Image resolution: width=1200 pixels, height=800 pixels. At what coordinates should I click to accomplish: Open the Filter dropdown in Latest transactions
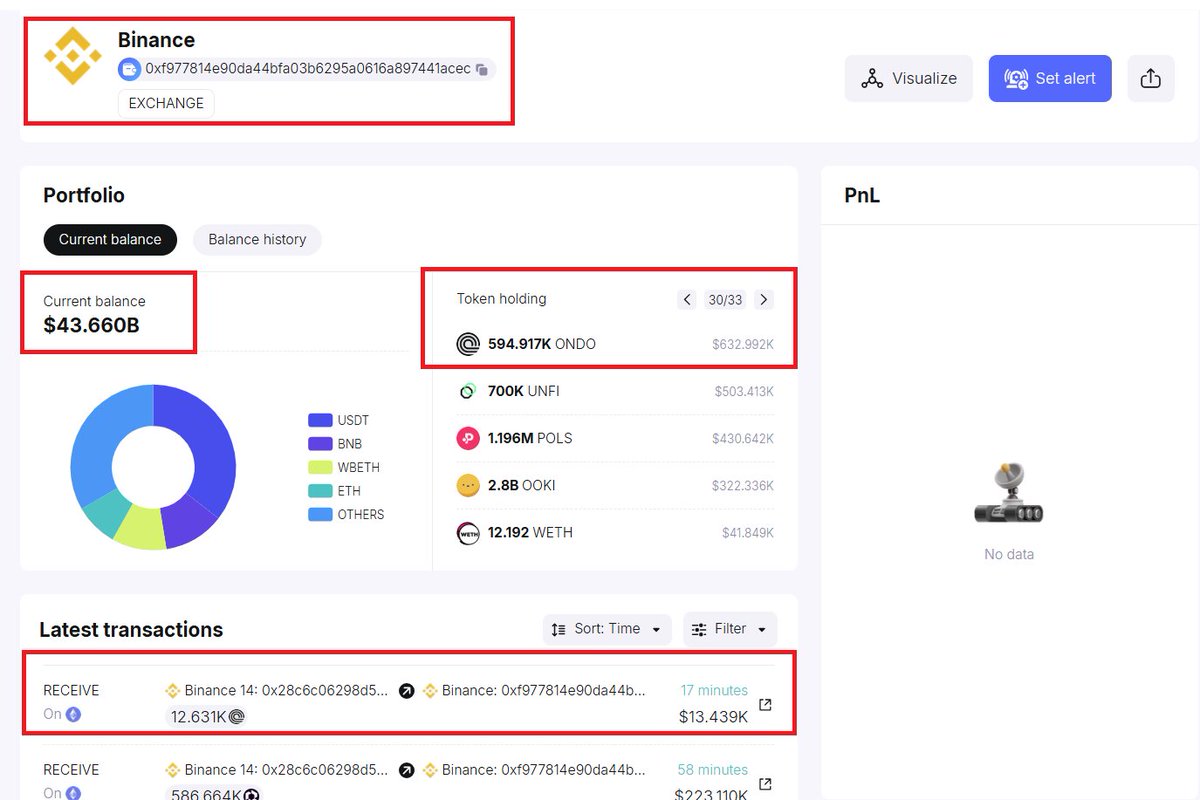click(x=729, y=629)
